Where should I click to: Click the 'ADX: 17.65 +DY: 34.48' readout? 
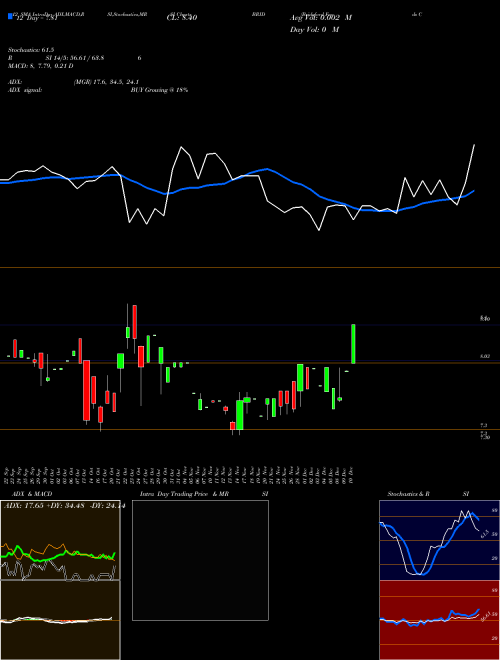coord(43,506)
